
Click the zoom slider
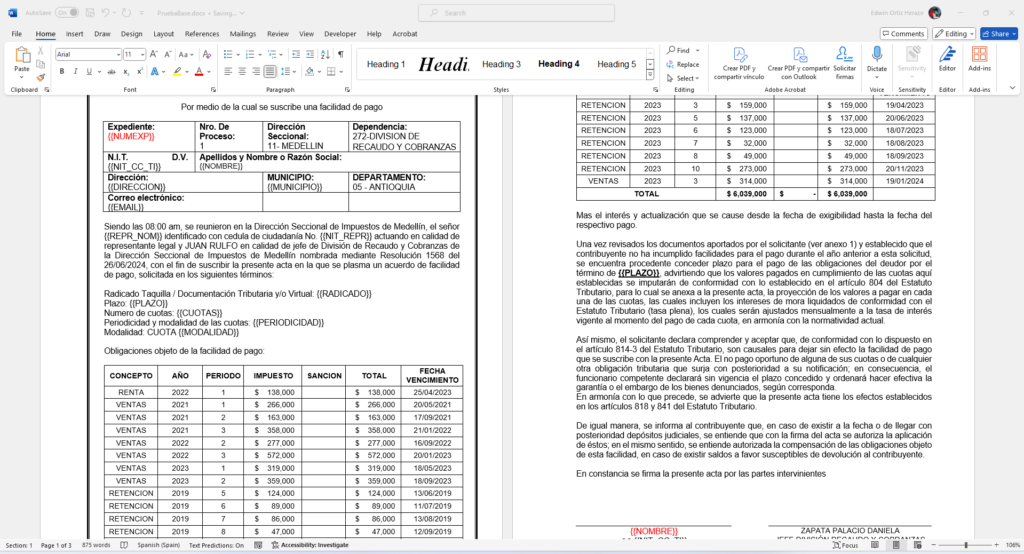965,545
